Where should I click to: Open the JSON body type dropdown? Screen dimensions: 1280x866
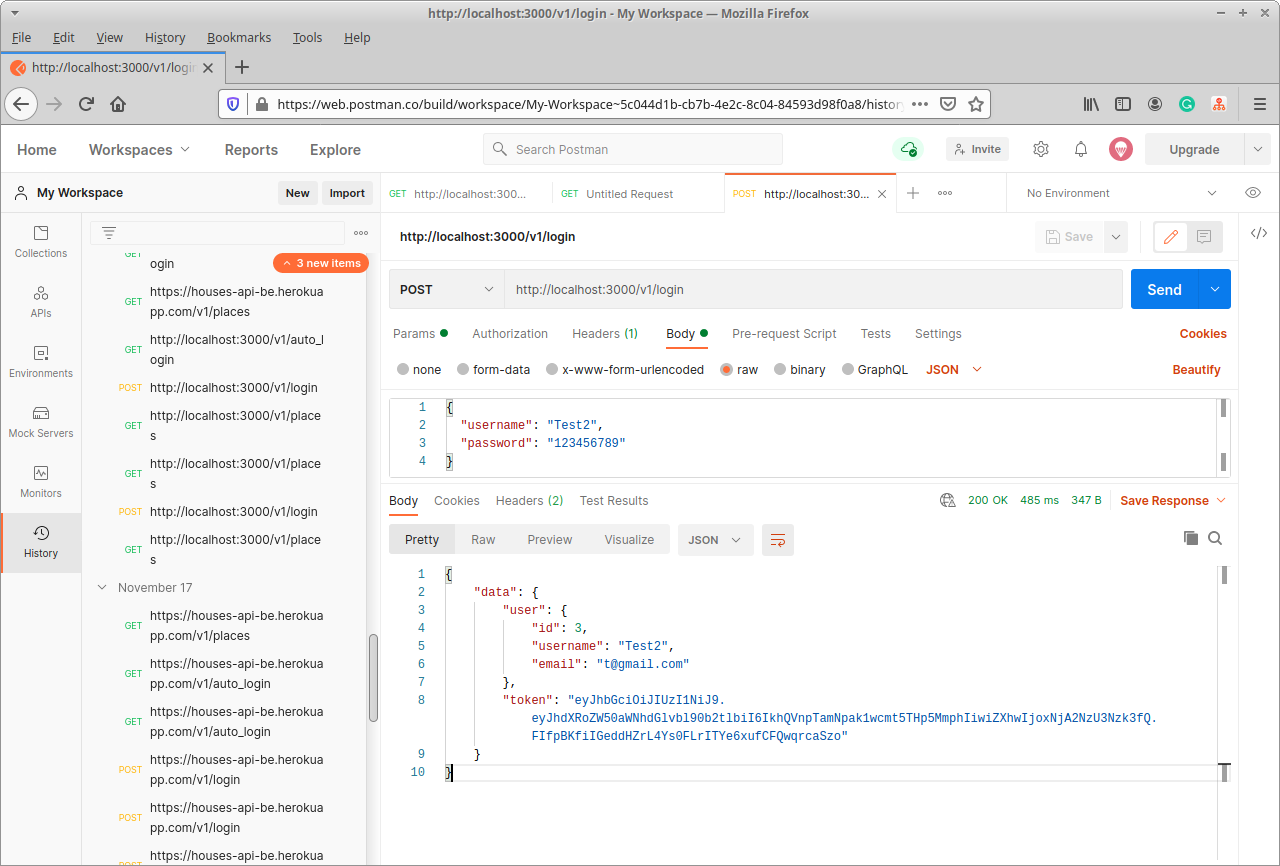click(954, 369)
